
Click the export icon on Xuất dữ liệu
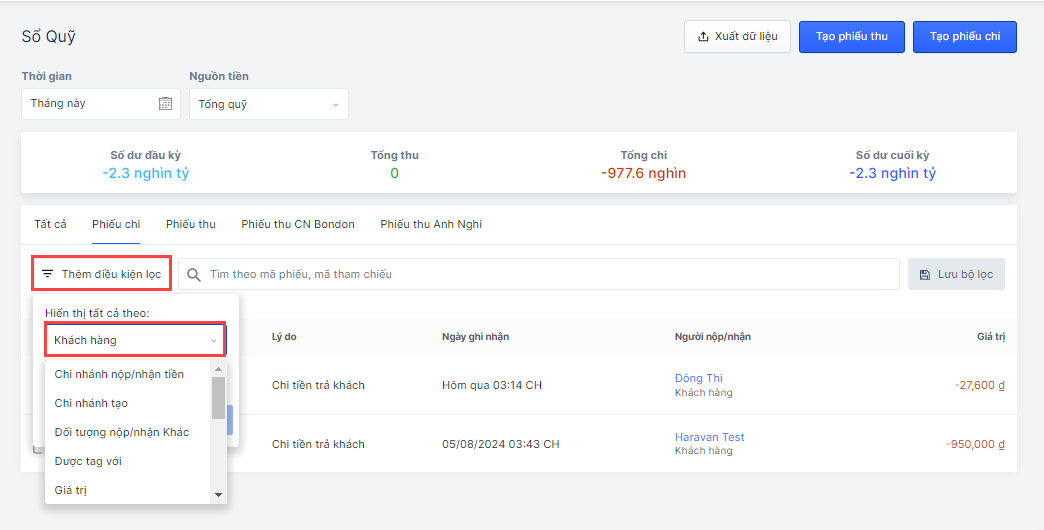(704, 37)
